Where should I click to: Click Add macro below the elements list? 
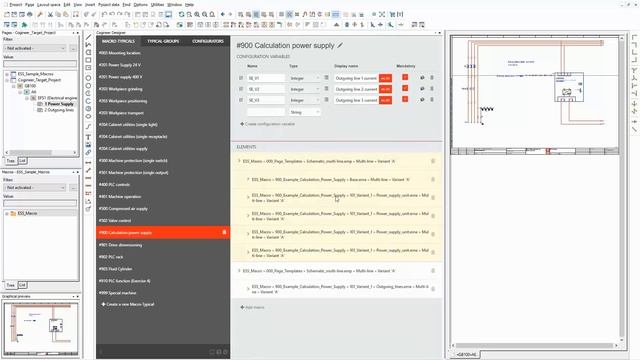click(252, 307)
